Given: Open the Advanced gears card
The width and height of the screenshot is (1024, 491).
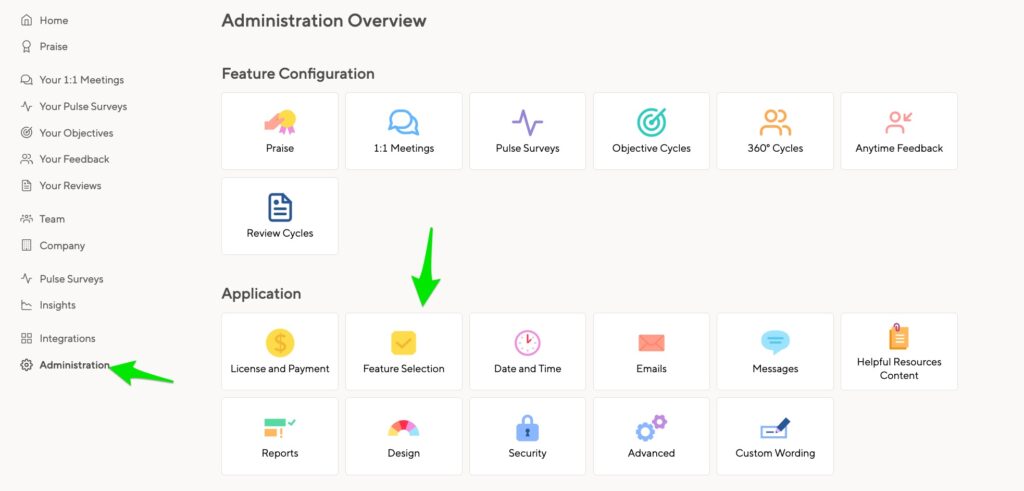Looking at the screenshot, I should click(x=651, y=436).
